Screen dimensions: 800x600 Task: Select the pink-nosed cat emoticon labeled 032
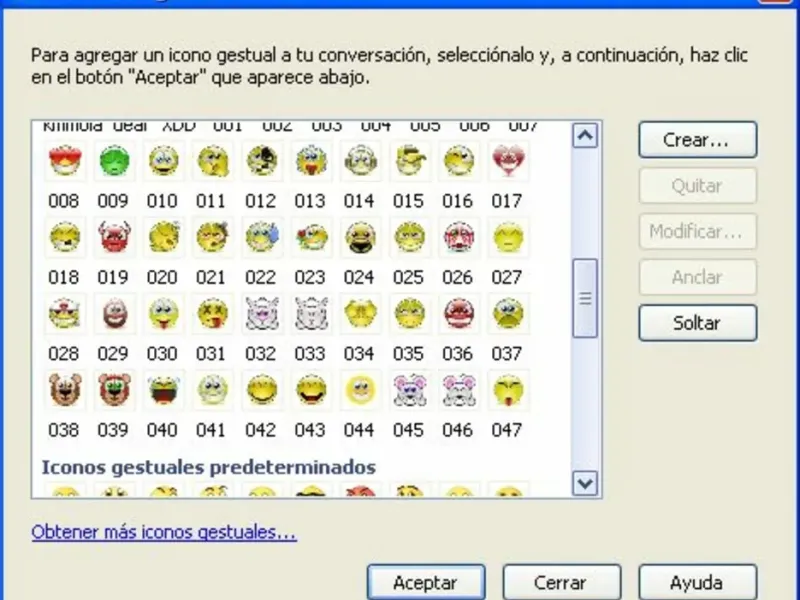262,314
